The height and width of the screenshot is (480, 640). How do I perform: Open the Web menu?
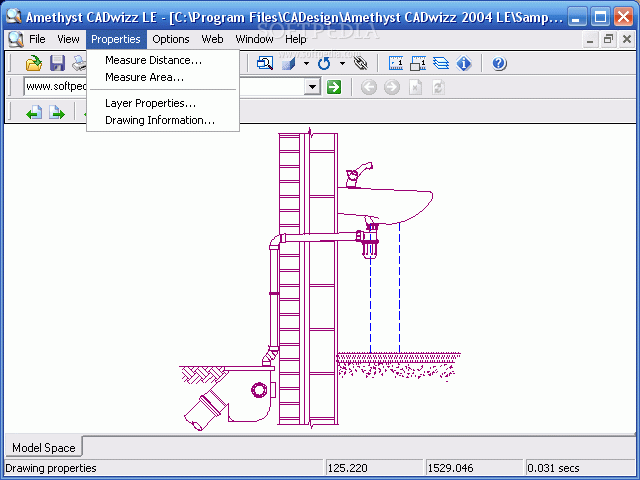click(x=212, y=39)
